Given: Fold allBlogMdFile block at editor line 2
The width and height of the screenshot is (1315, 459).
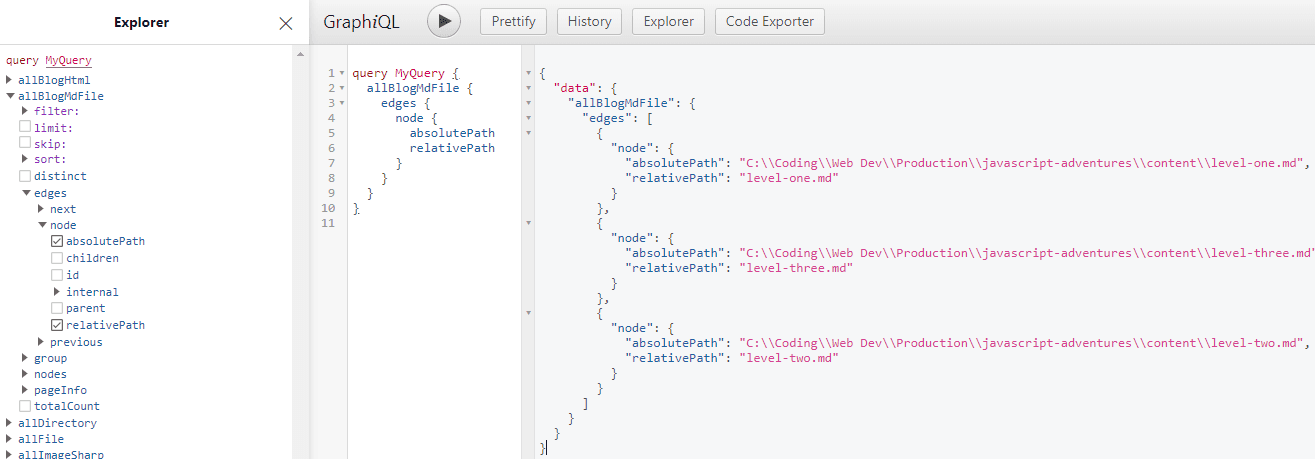Looking at the screenshot, I should [x=342, y=89].
